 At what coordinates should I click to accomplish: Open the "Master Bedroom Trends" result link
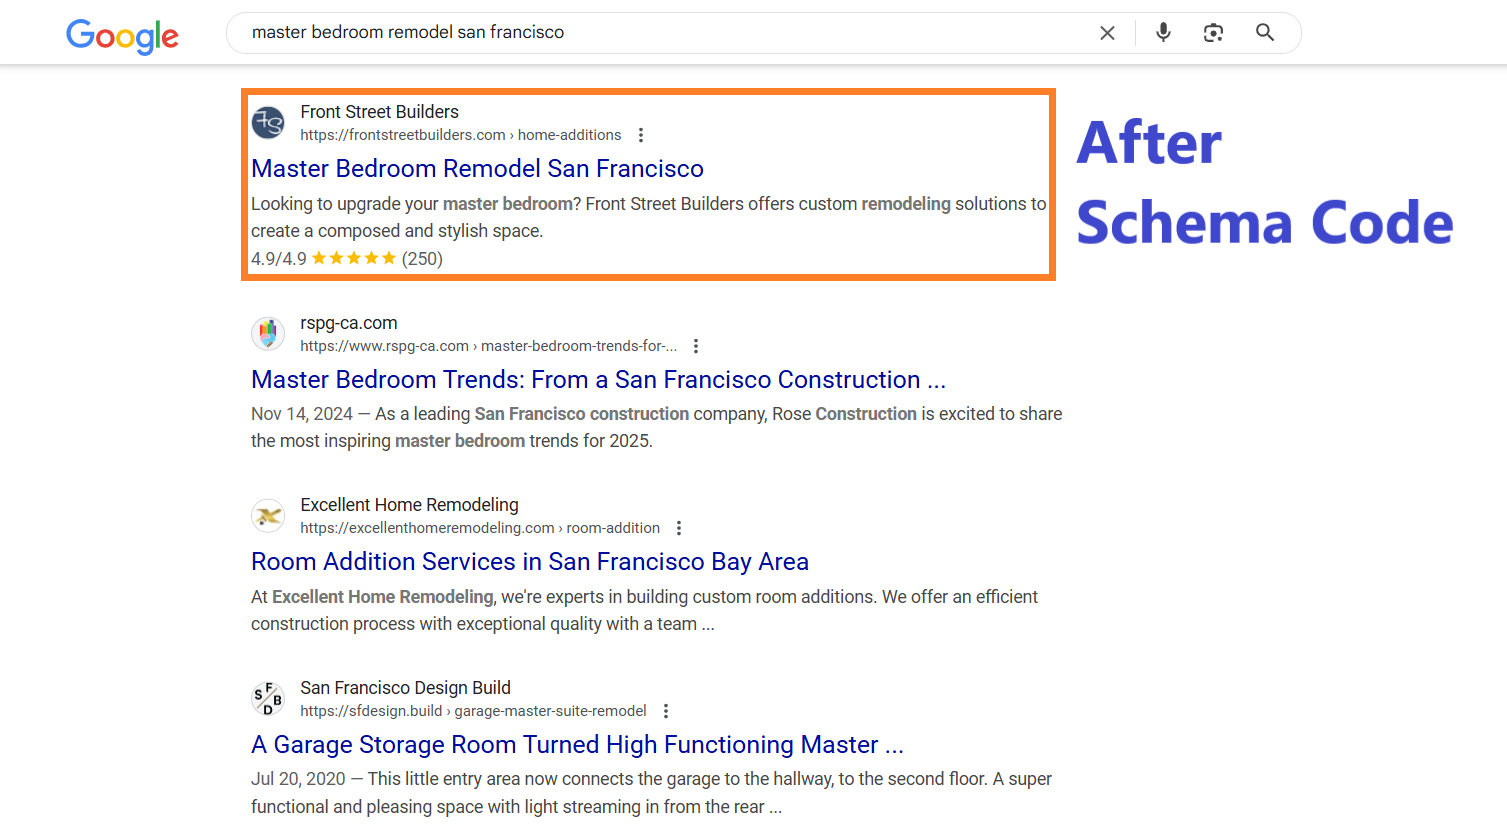click(x=597, y=380)
